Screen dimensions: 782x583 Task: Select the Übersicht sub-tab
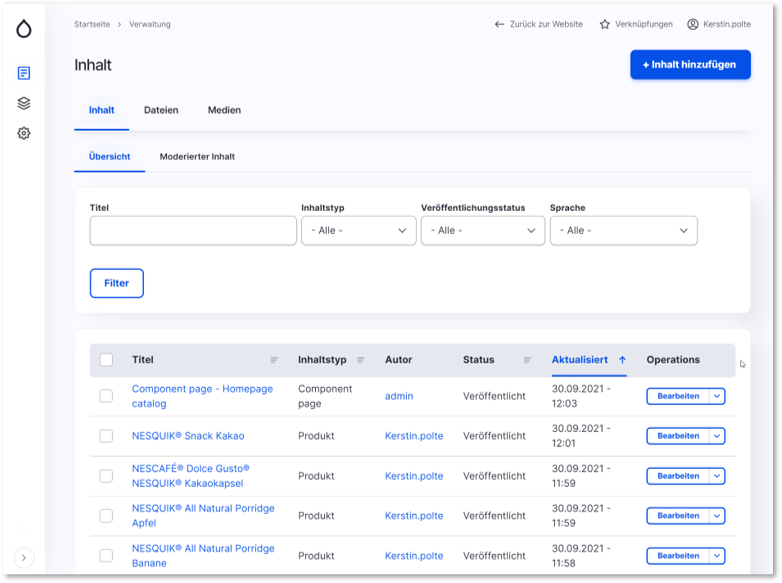point(109,157)
